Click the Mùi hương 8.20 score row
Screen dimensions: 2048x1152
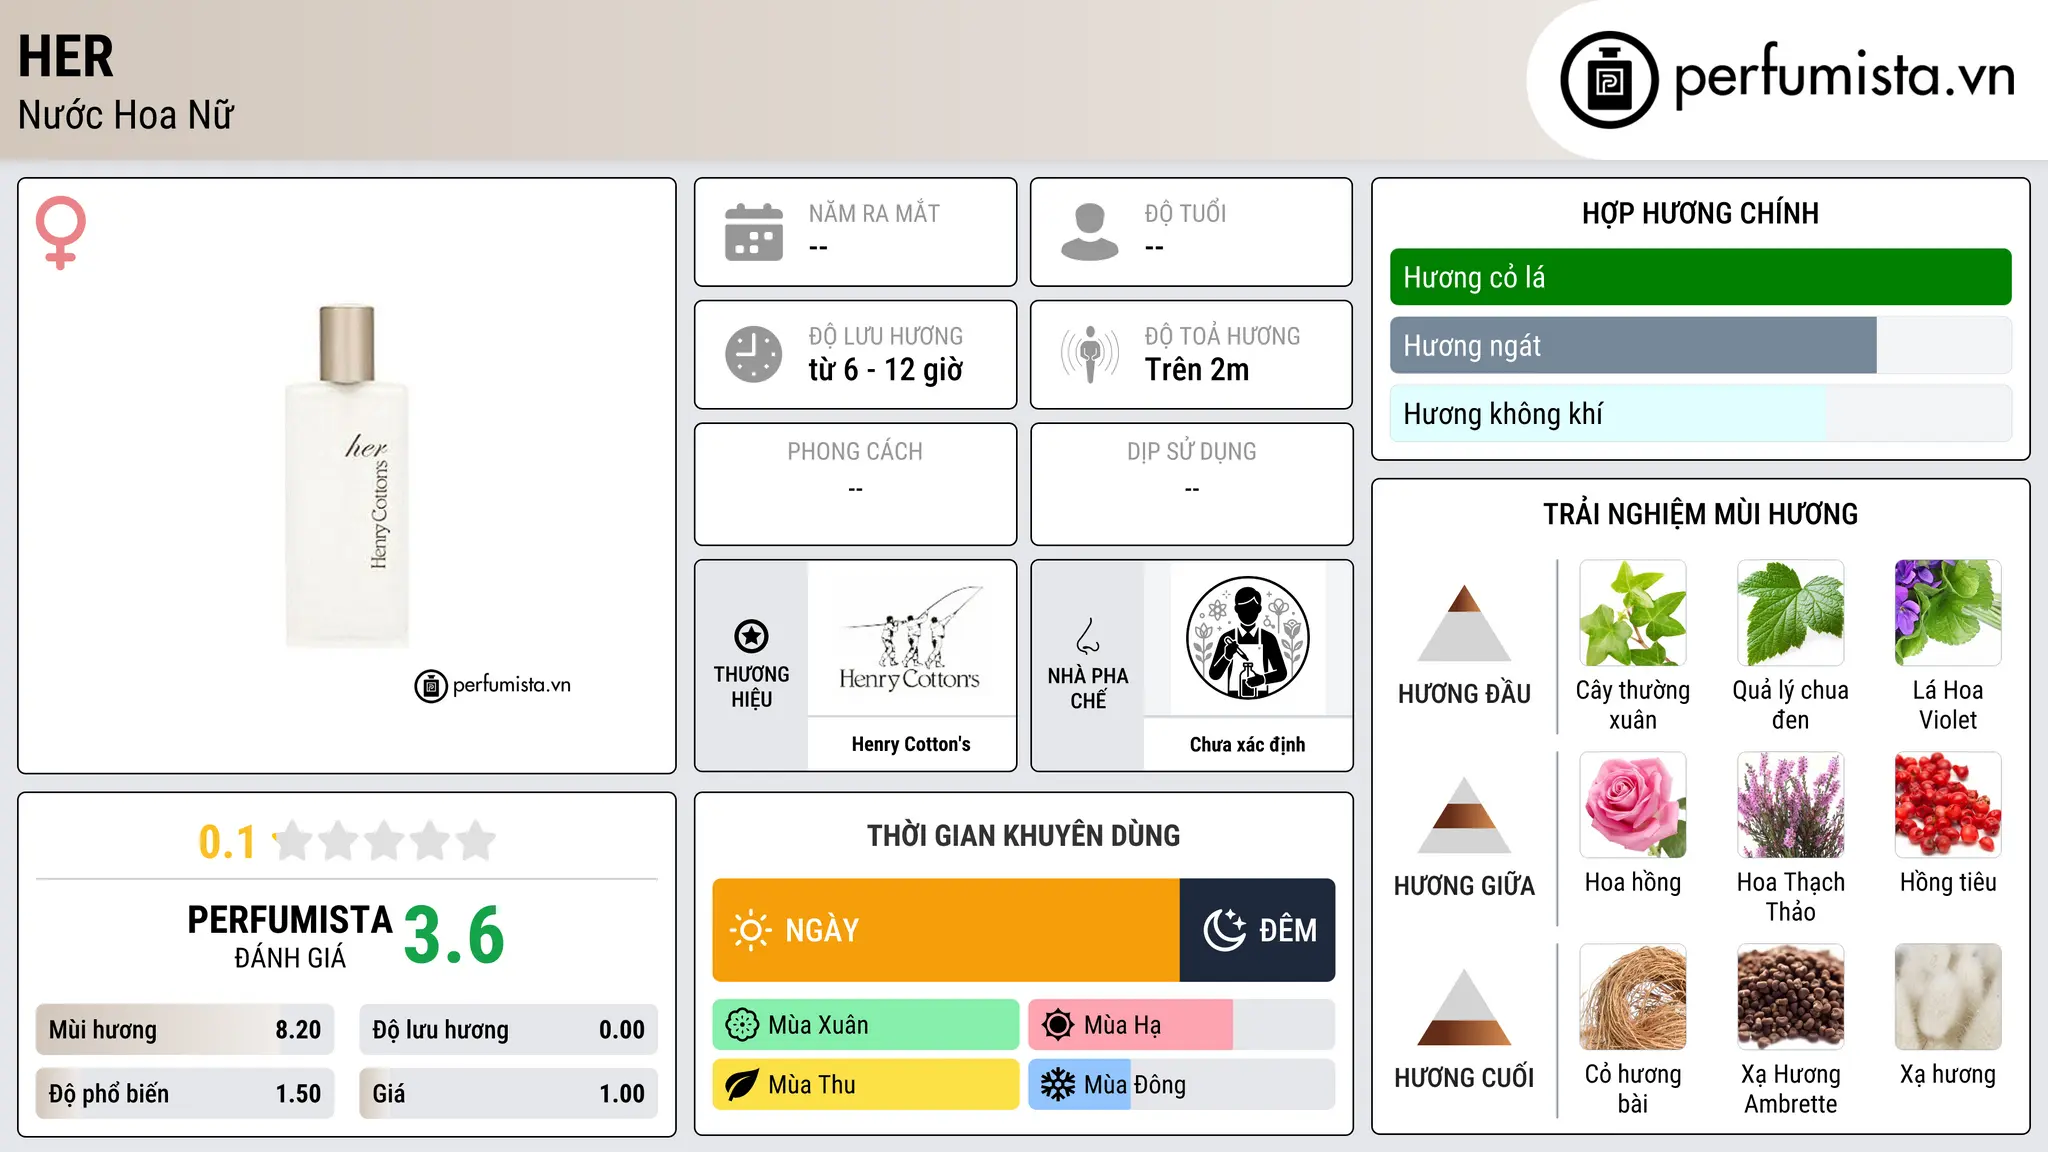185,1030
